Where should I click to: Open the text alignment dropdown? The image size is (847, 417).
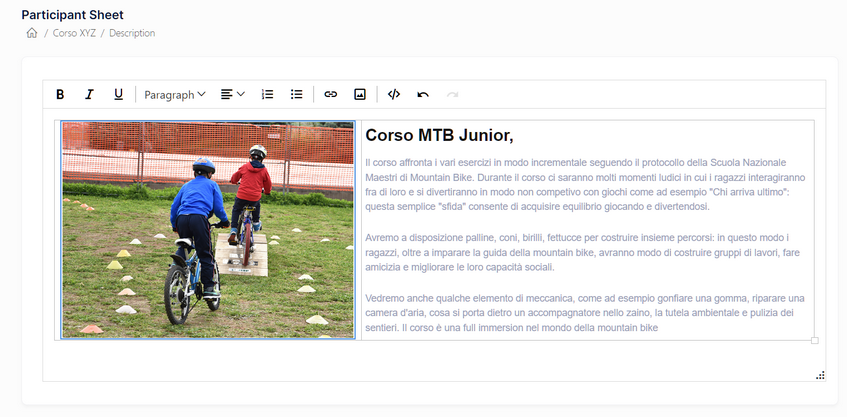point(233,95)
